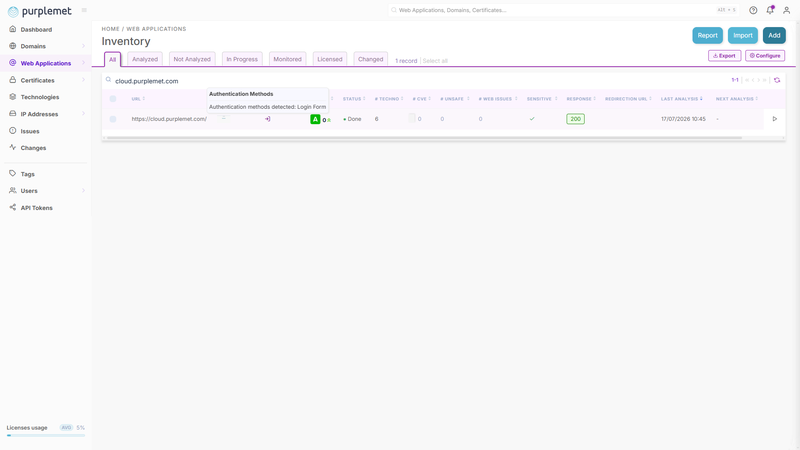Open the API Tokens page

(36, 208)
